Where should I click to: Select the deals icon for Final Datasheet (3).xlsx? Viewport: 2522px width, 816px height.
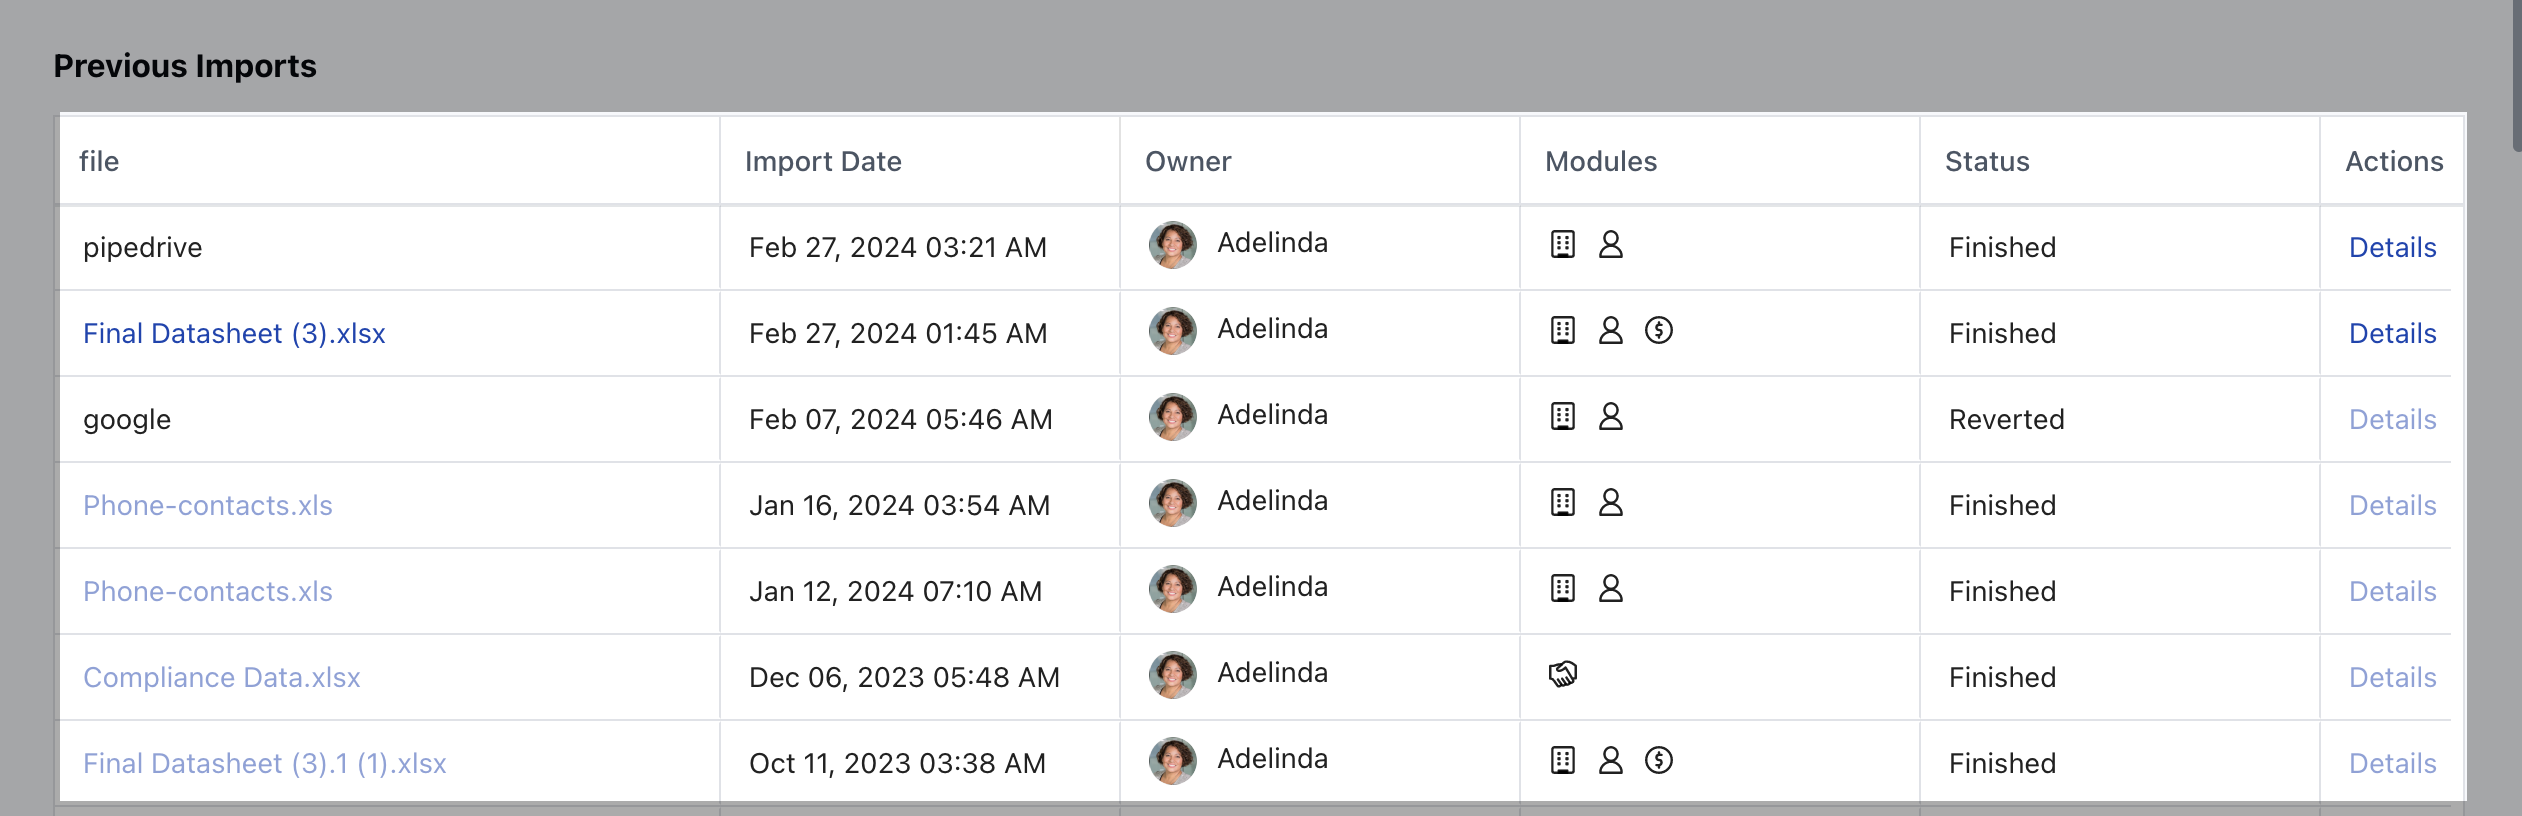(x=1660, y=330)
